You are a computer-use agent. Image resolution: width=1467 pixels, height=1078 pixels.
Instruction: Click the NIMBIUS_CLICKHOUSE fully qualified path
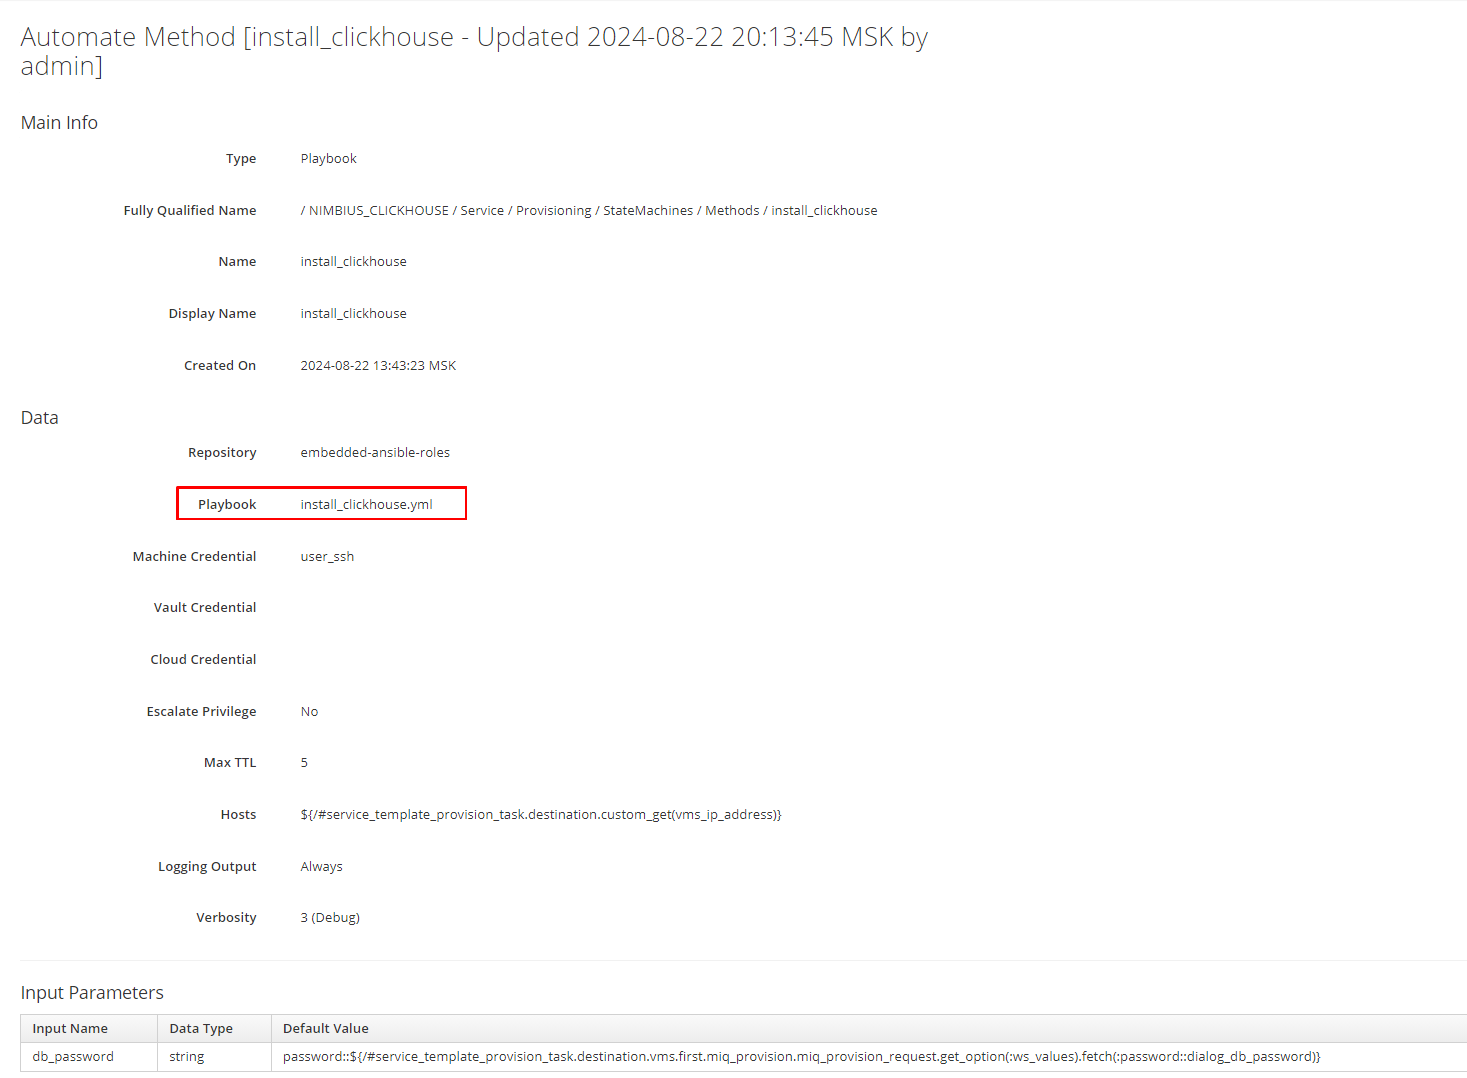pos(589,211)
